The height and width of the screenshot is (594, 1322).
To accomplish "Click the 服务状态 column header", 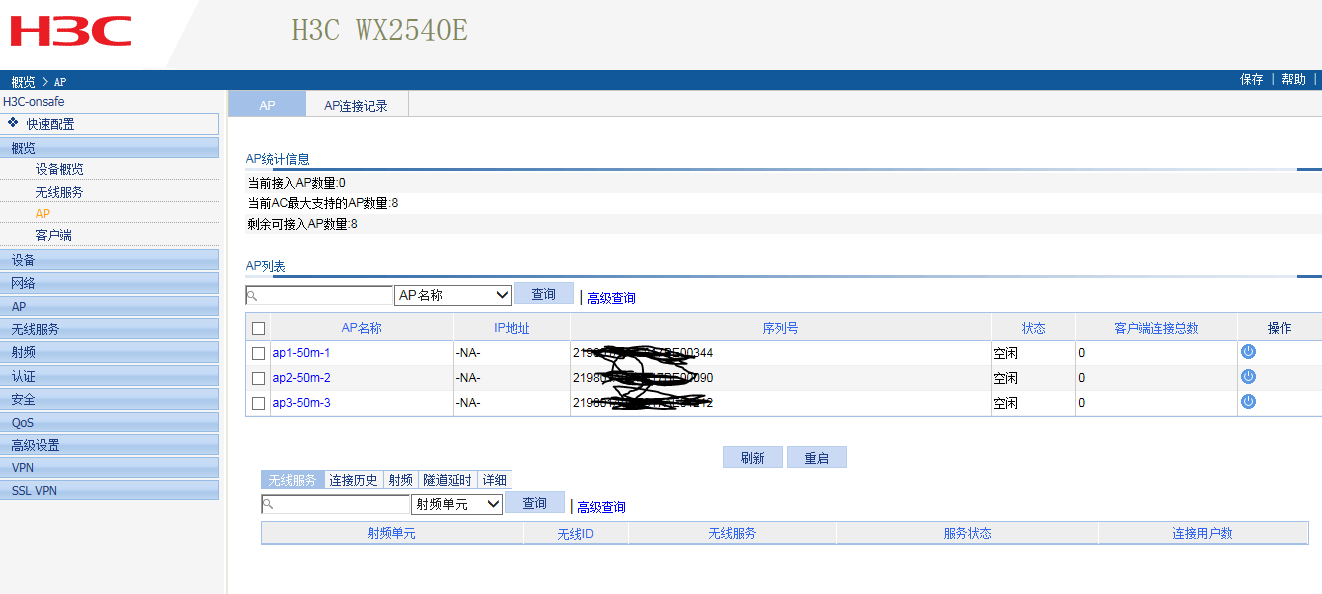I will pos(968,533).
